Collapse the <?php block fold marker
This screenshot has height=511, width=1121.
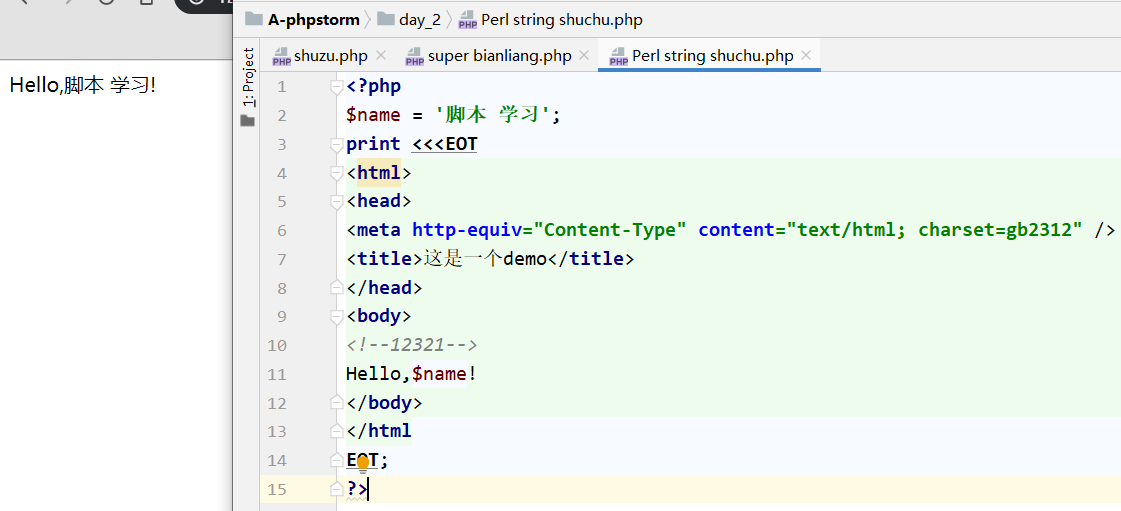pos(337,87)
